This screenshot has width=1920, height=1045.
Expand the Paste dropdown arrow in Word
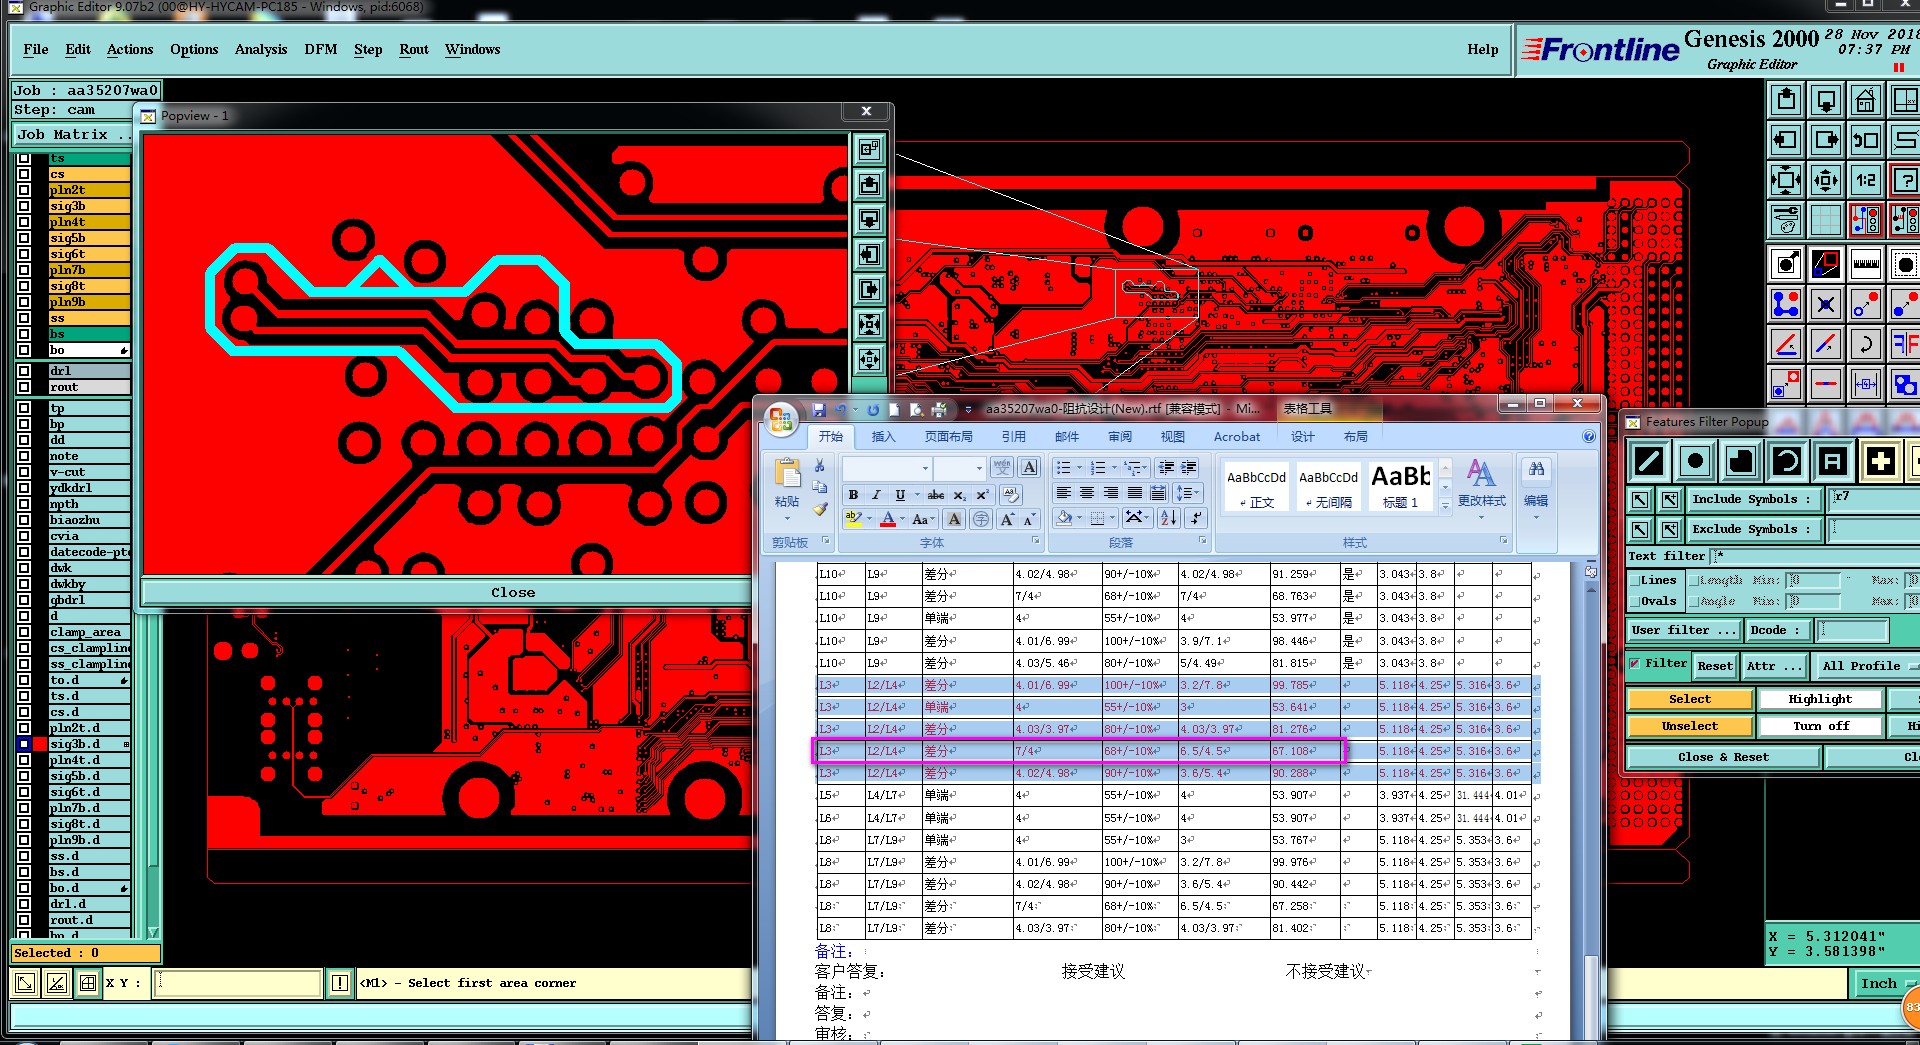787,518
